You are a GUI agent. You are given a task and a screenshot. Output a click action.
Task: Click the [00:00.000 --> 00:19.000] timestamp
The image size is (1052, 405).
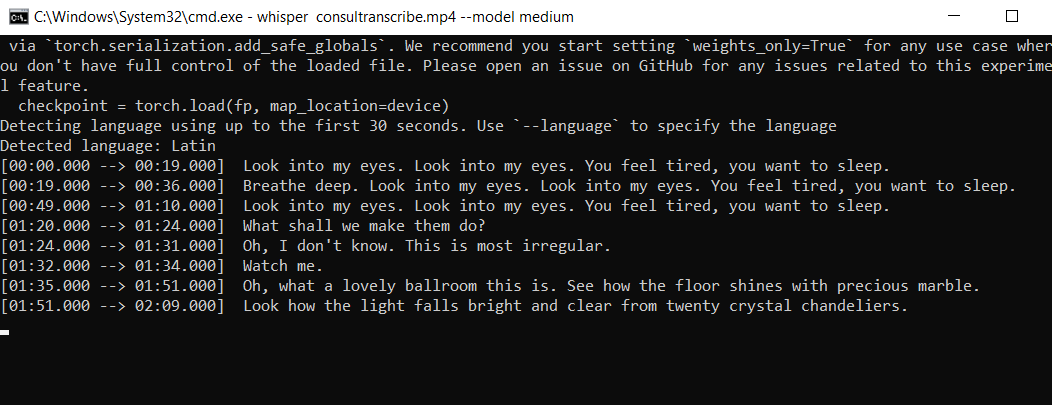(112, 166)
